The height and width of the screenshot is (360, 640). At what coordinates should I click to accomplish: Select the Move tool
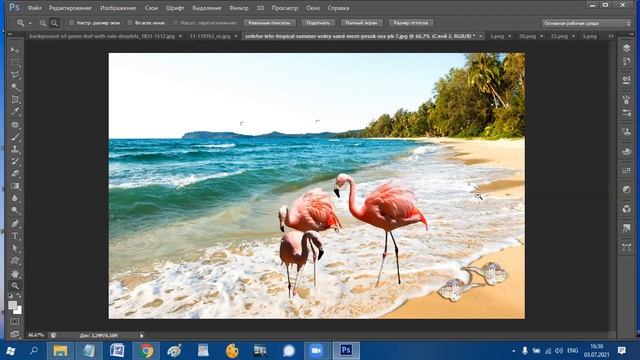(x=15, y=50)
